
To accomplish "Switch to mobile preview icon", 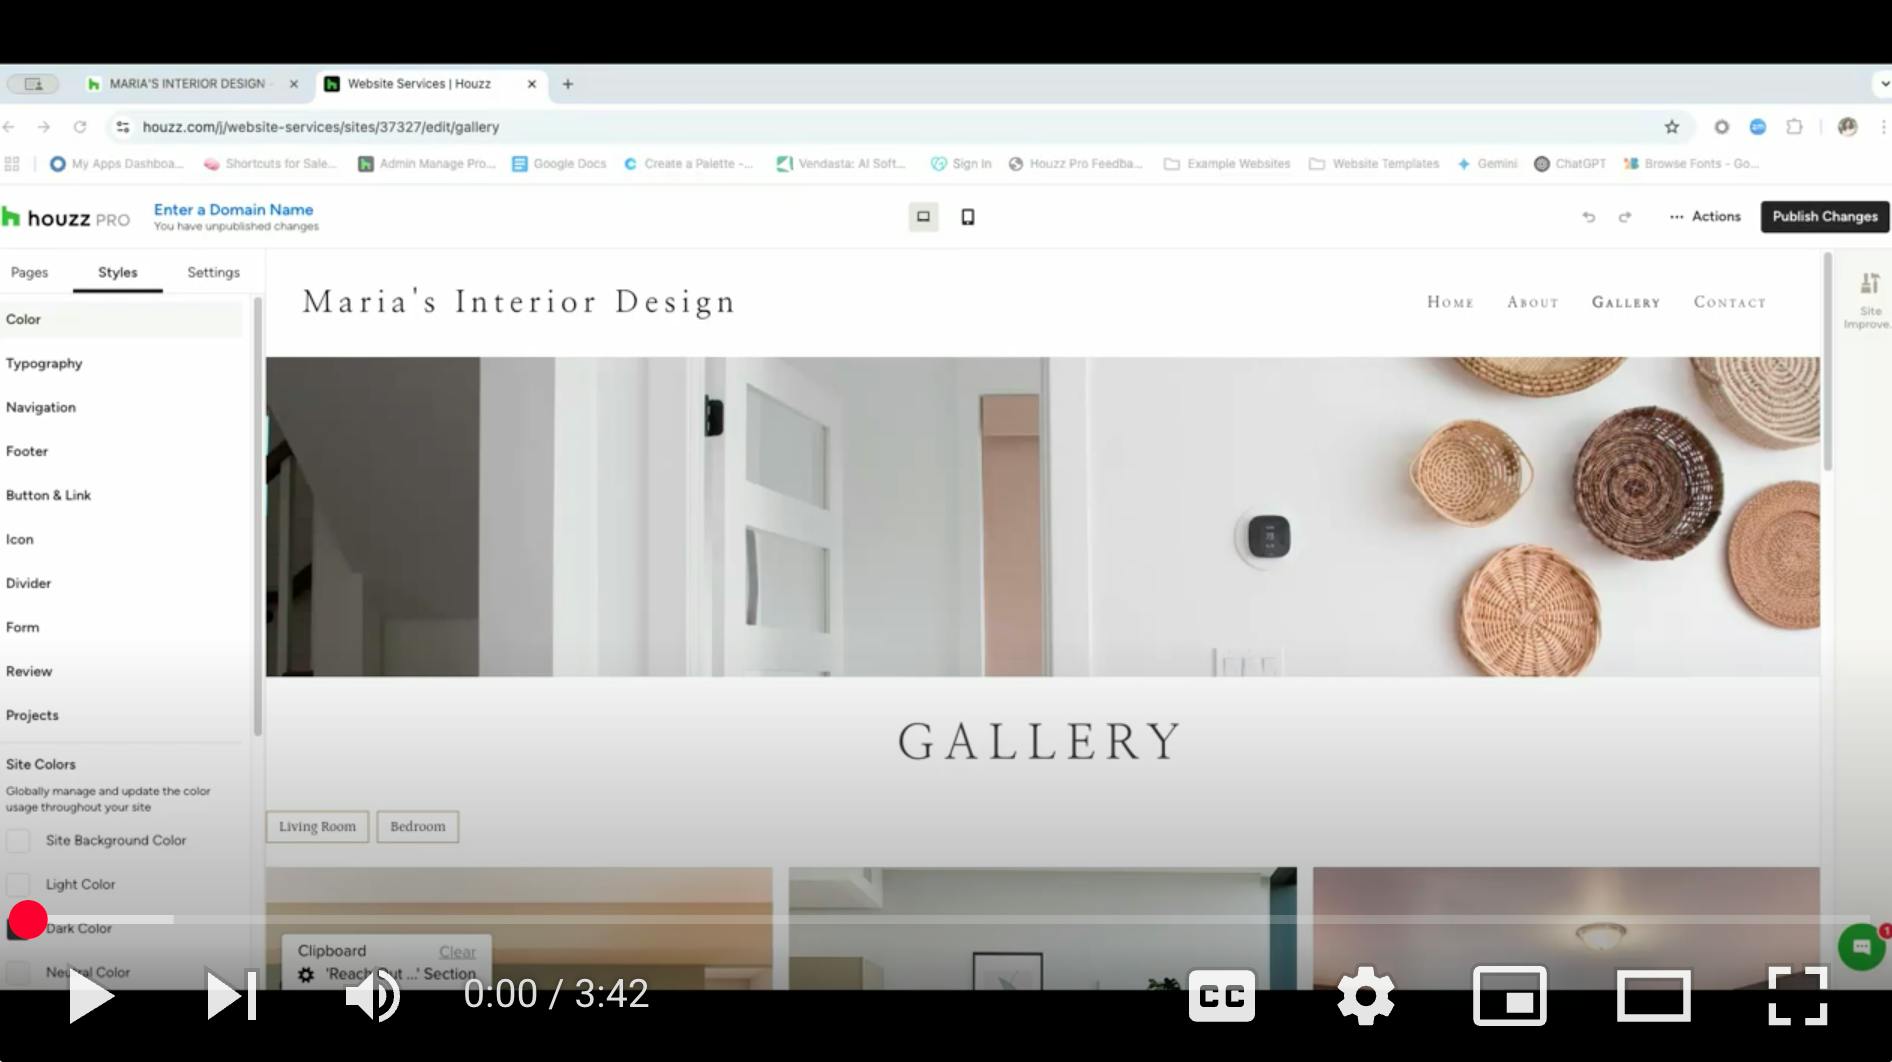I will [967, 217].
